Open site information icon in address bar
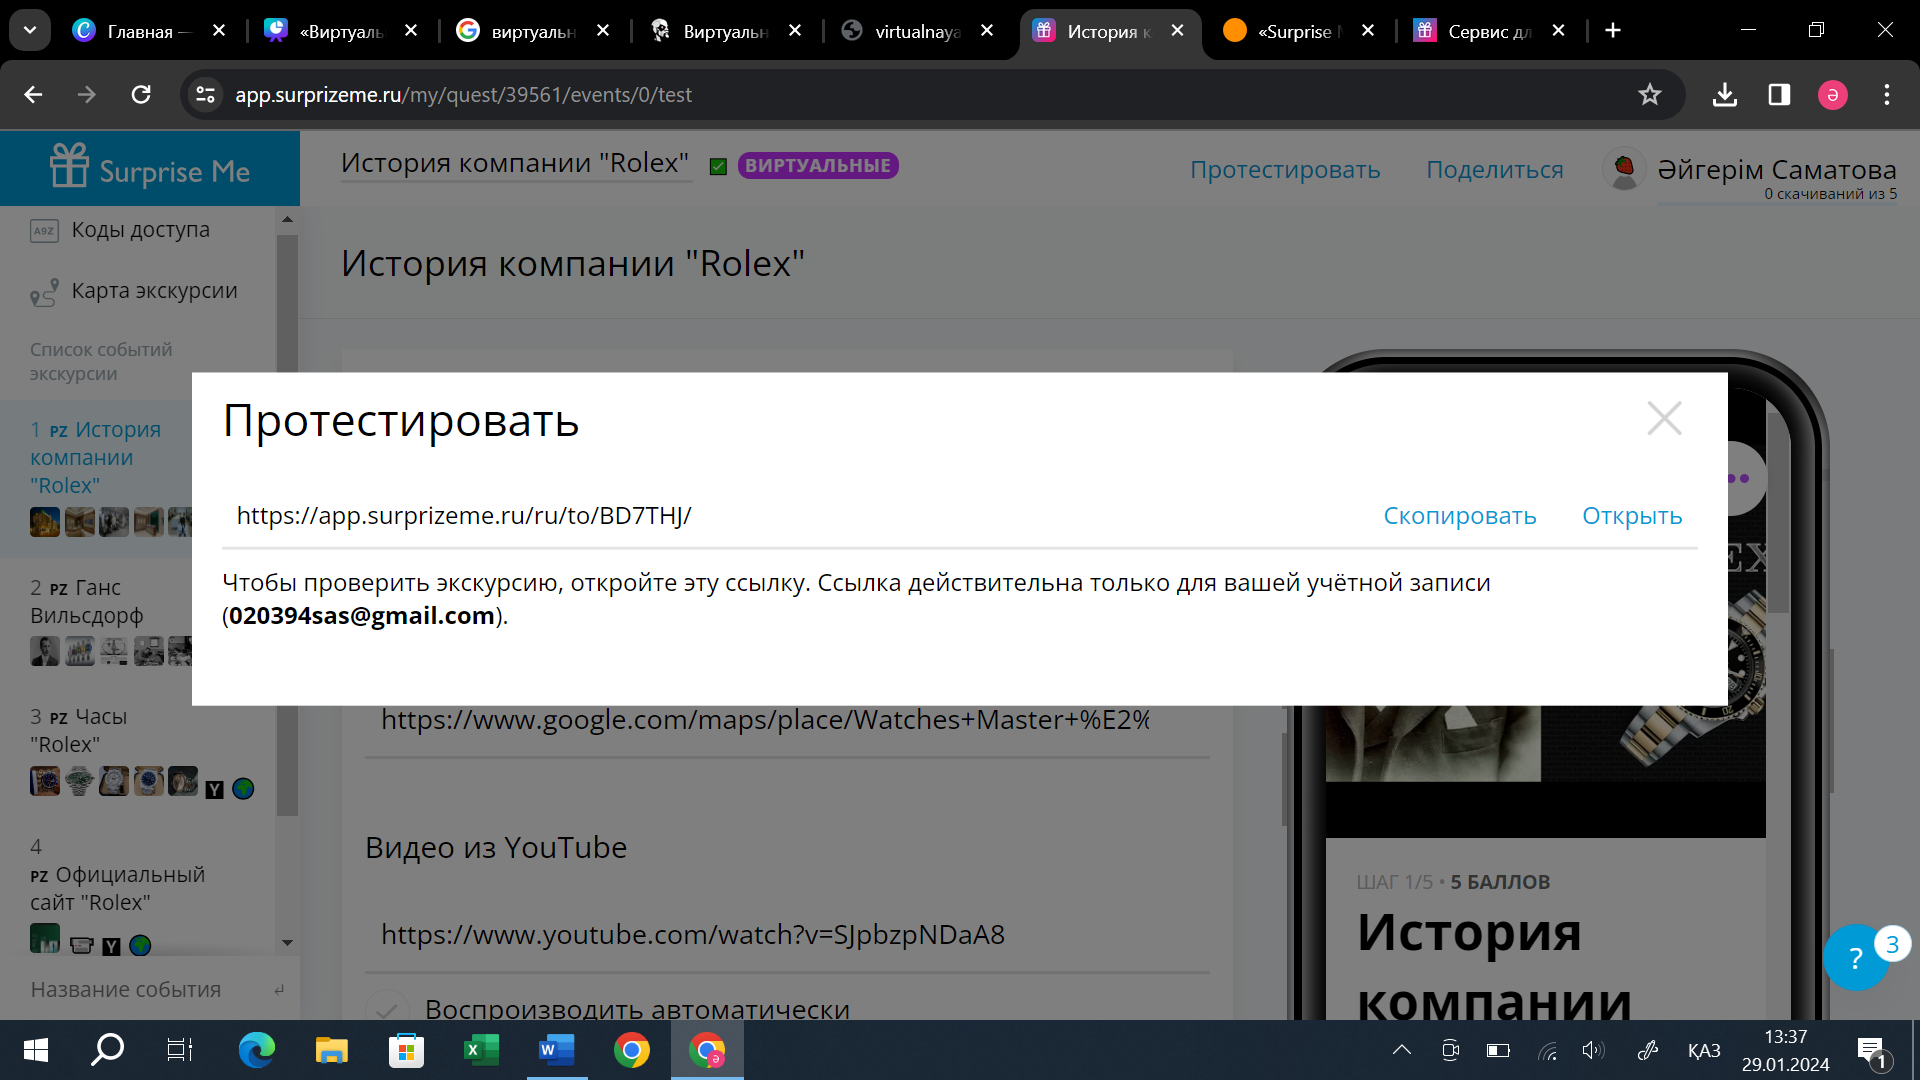 [x=205, y=95]
